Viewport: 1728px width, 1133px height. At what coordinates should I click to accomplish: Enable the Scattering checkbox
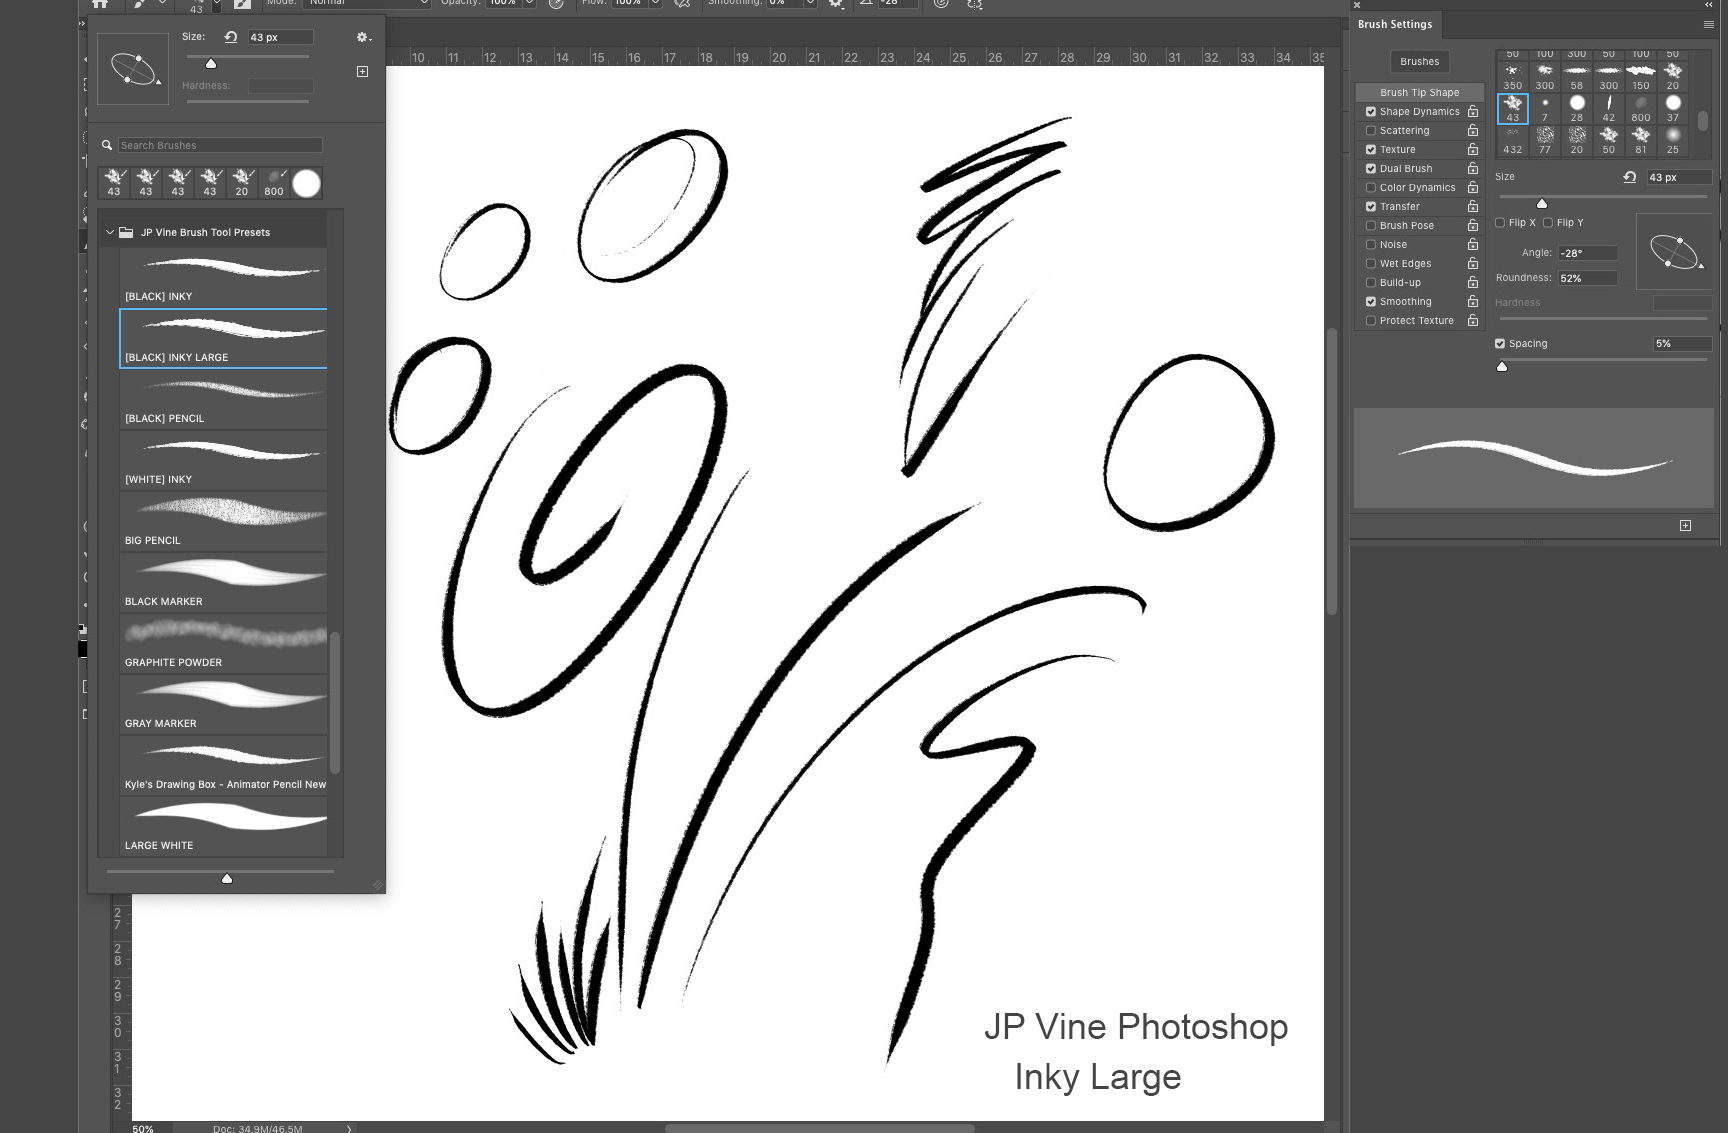1371,131
